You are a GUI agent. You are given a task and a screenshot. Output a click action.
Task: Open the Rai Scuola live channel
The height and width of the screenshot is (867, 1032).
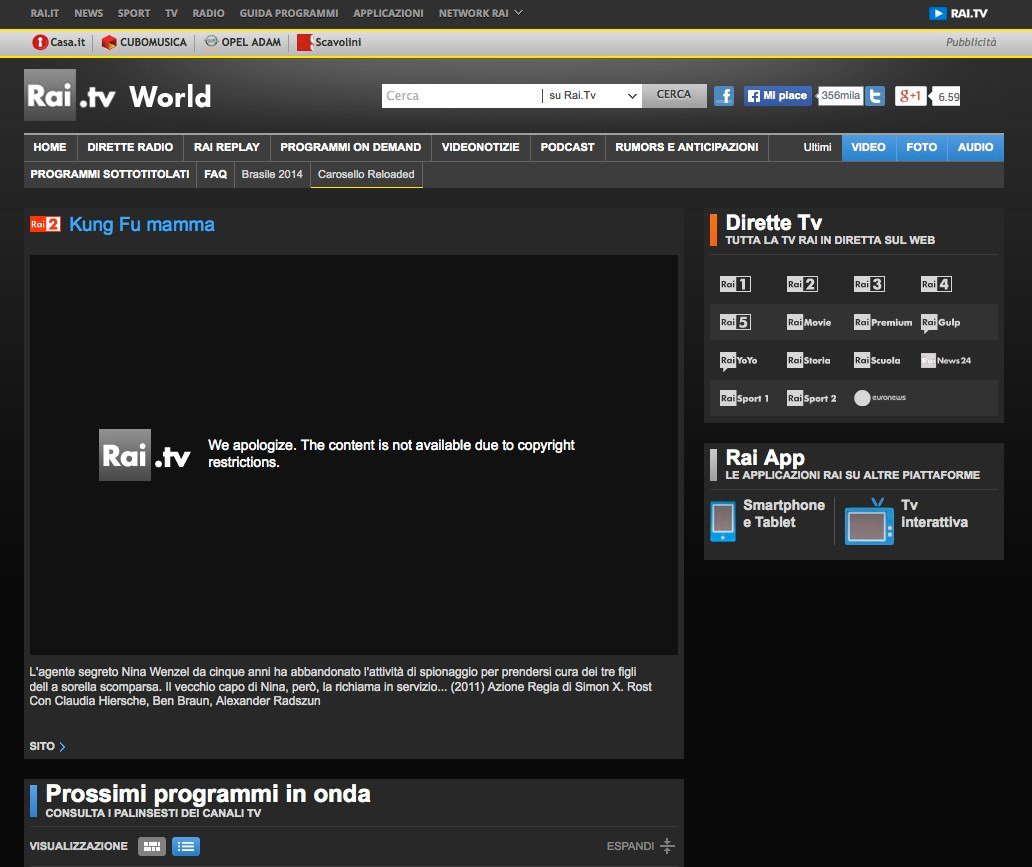coord(877,360)
